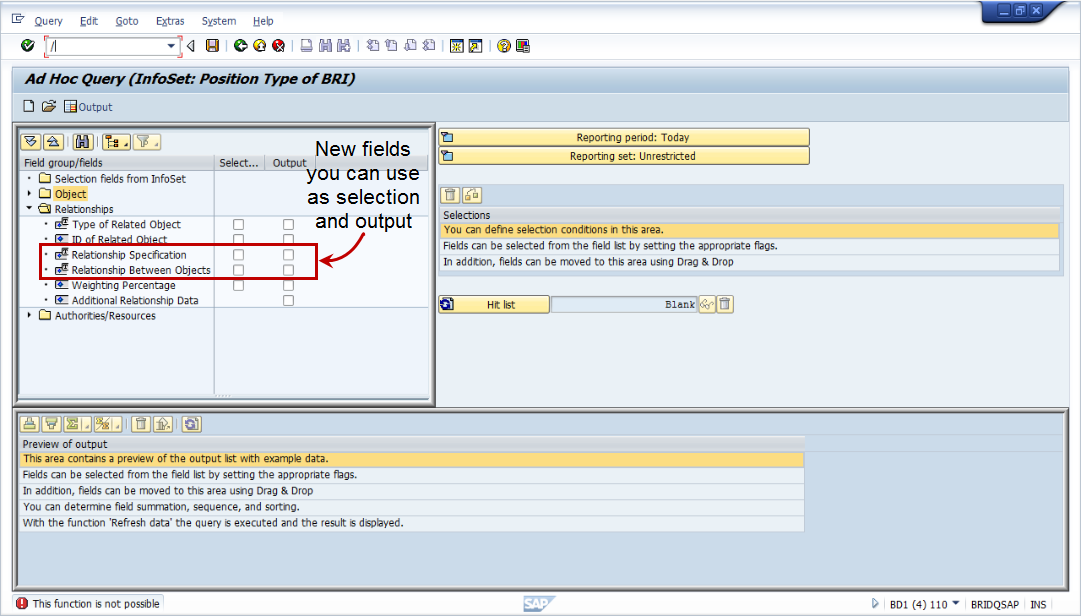Click the green Enter checkmark icon
1081x616 pixels.
(28, 45)
